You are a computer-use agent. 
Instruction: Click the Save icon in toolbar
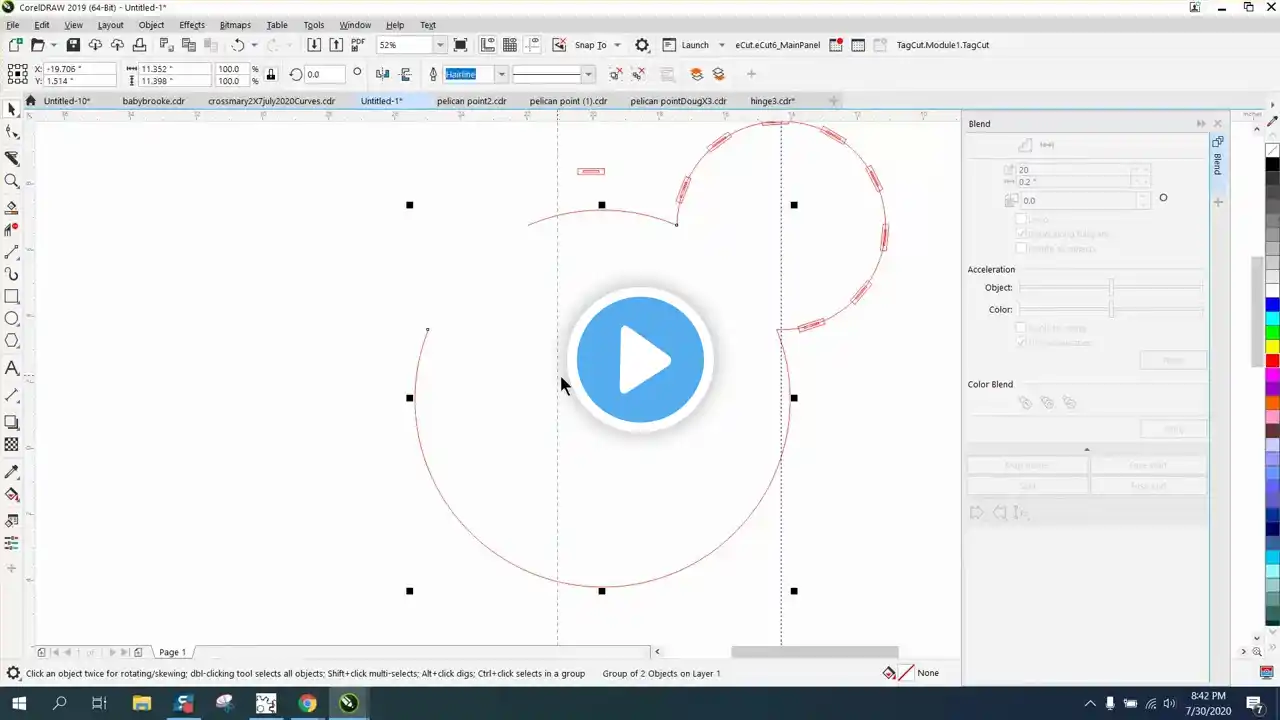pos(73,45)
